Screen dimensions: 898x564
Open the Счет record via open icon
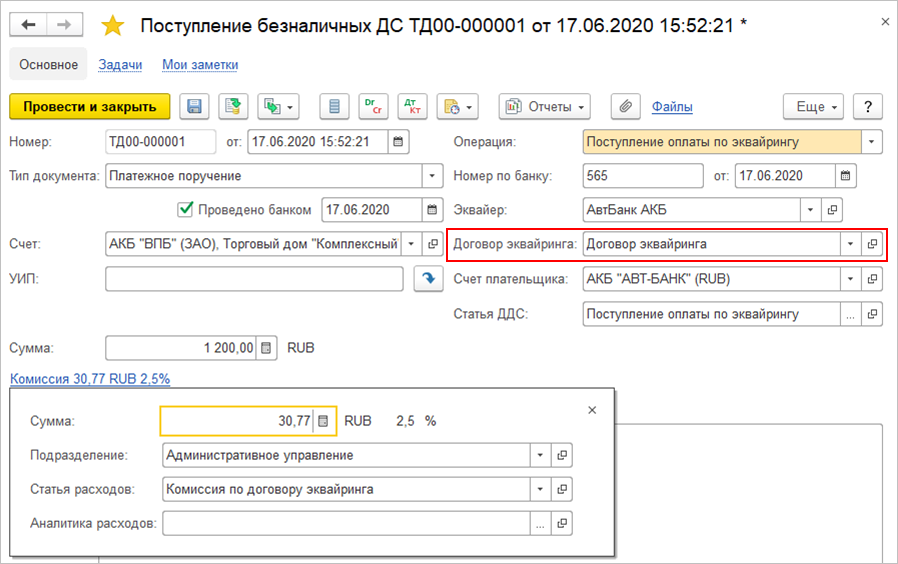433,244
